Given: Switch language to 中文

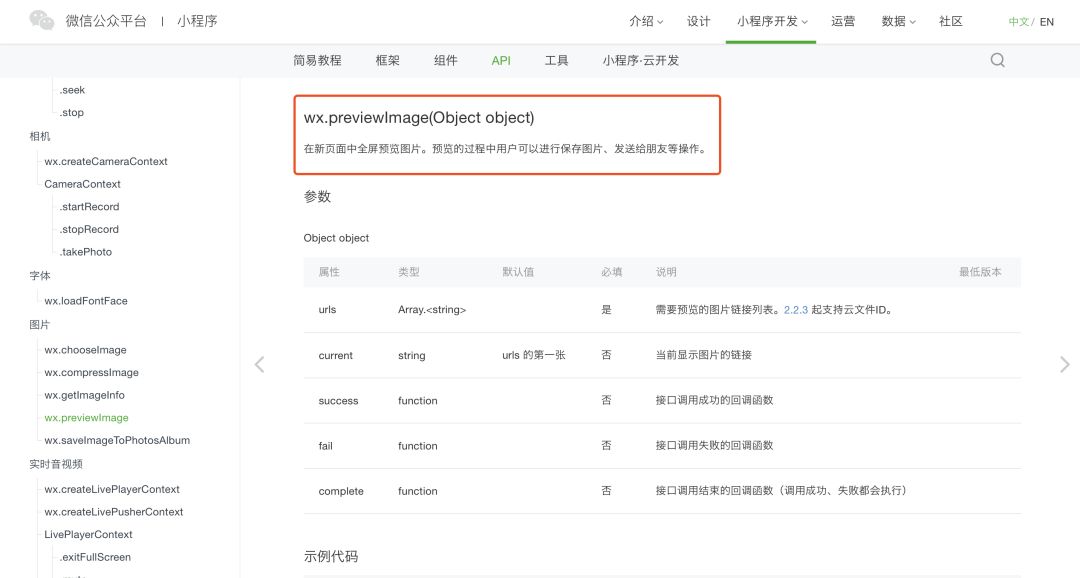Looking at the screenshot, I should click(x=1019, y=22).
